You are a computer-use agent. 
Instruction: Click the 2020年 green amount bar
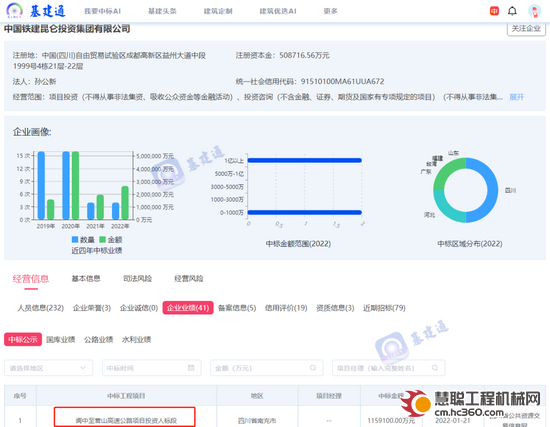75,186
